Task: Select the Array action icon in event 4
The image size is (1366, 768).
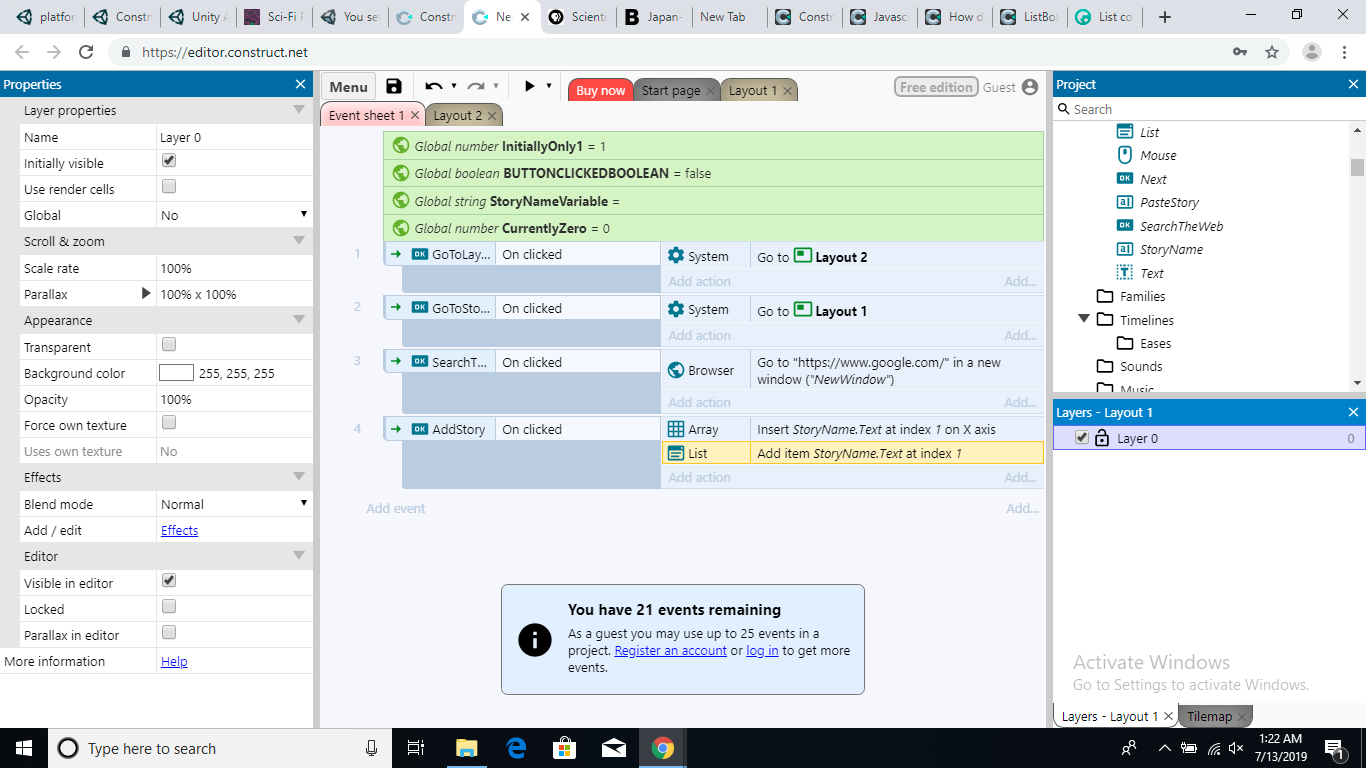Action: [x=676, y=429]
